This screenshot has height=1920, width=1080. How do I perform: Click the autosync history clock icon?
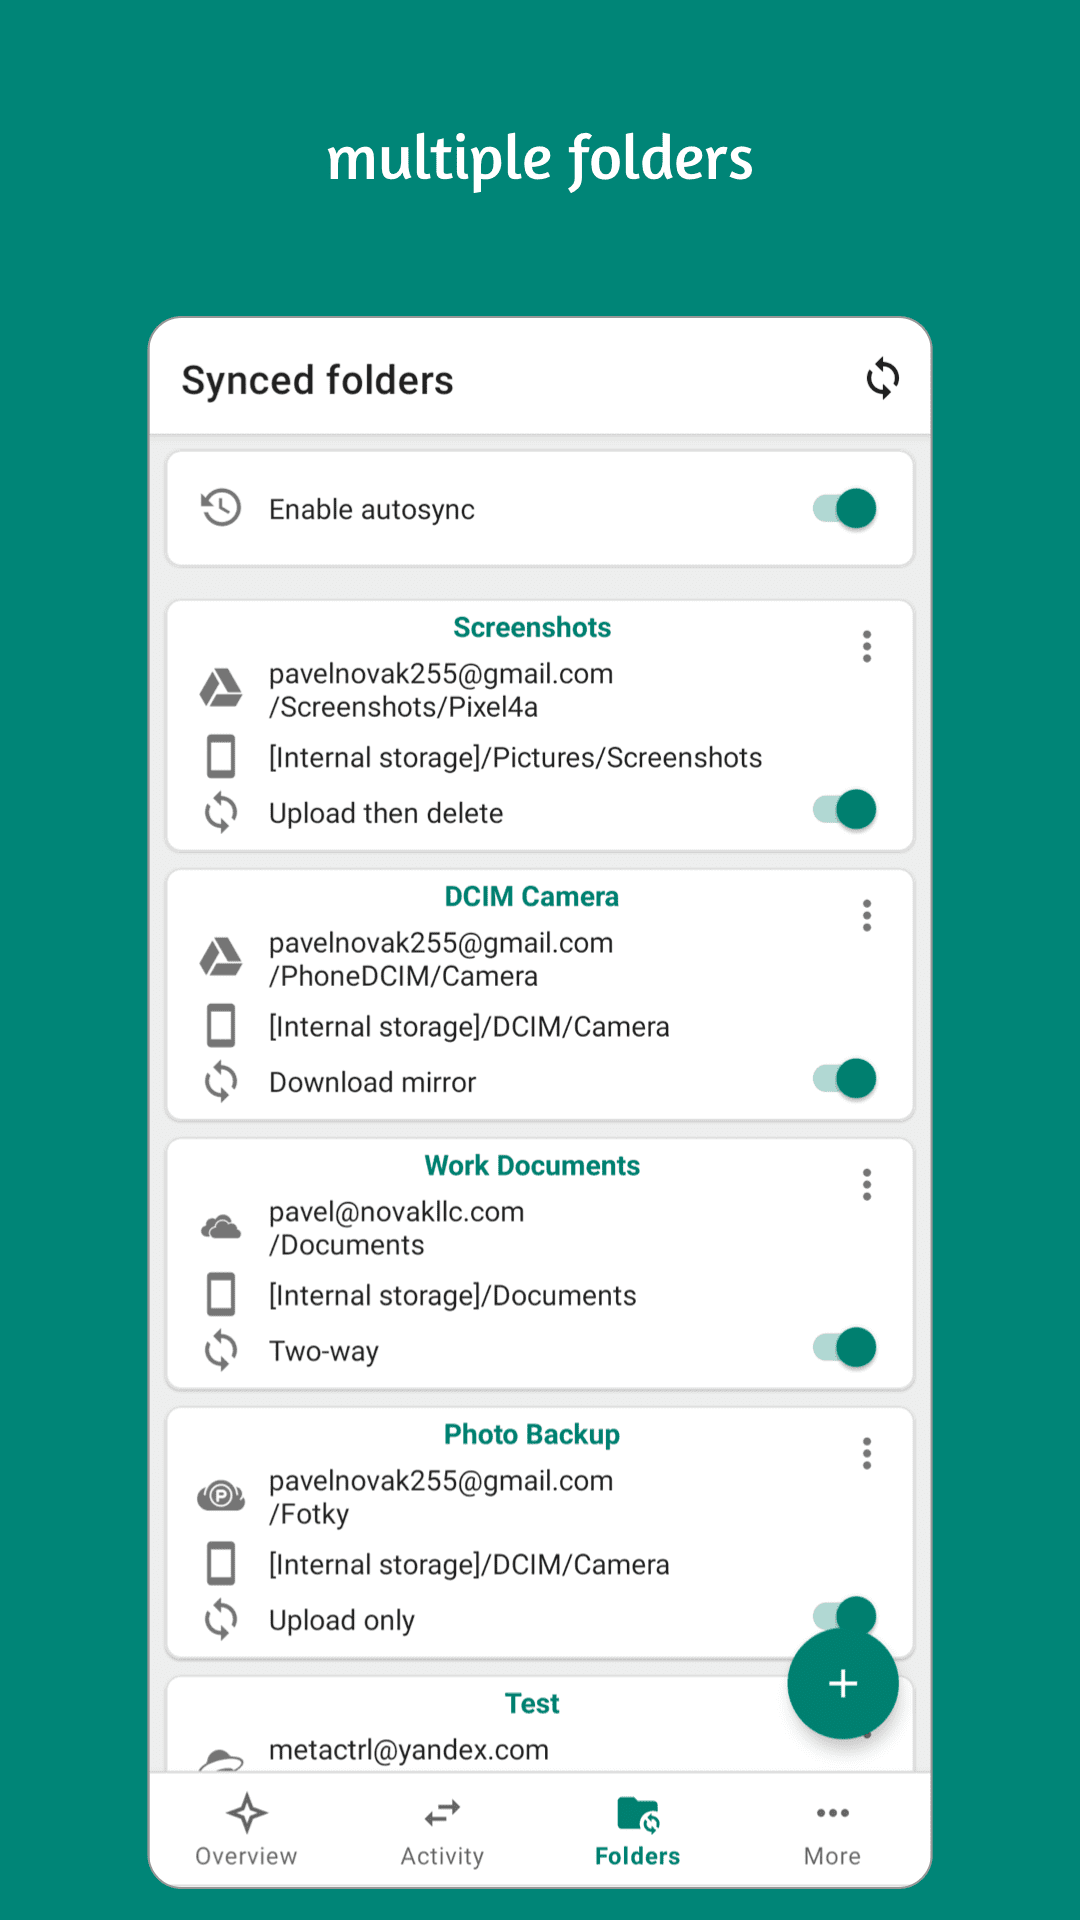221,508
